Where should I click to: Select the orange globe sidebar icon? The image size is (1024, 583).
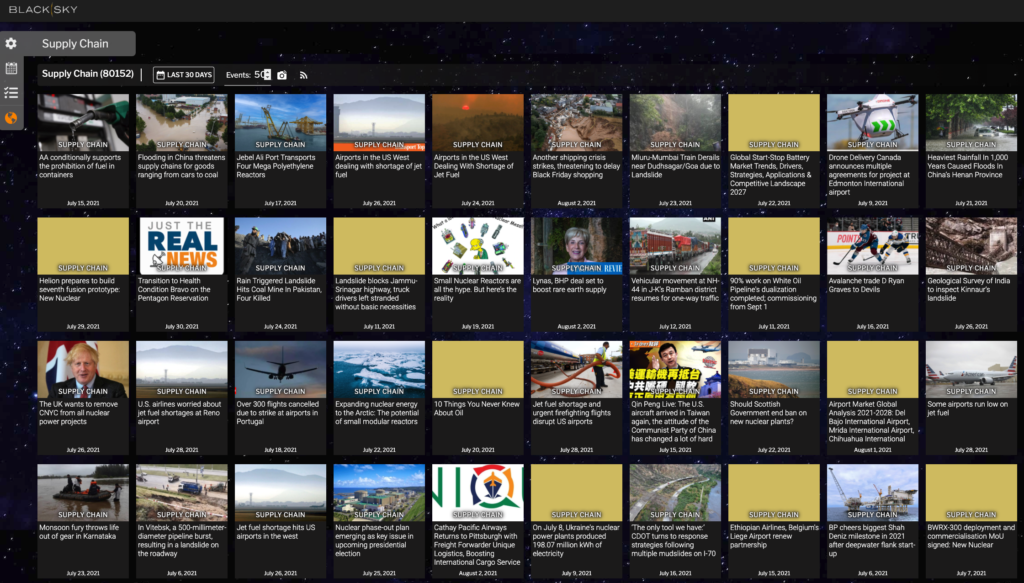pyautogui.click(x=11, y=118)
